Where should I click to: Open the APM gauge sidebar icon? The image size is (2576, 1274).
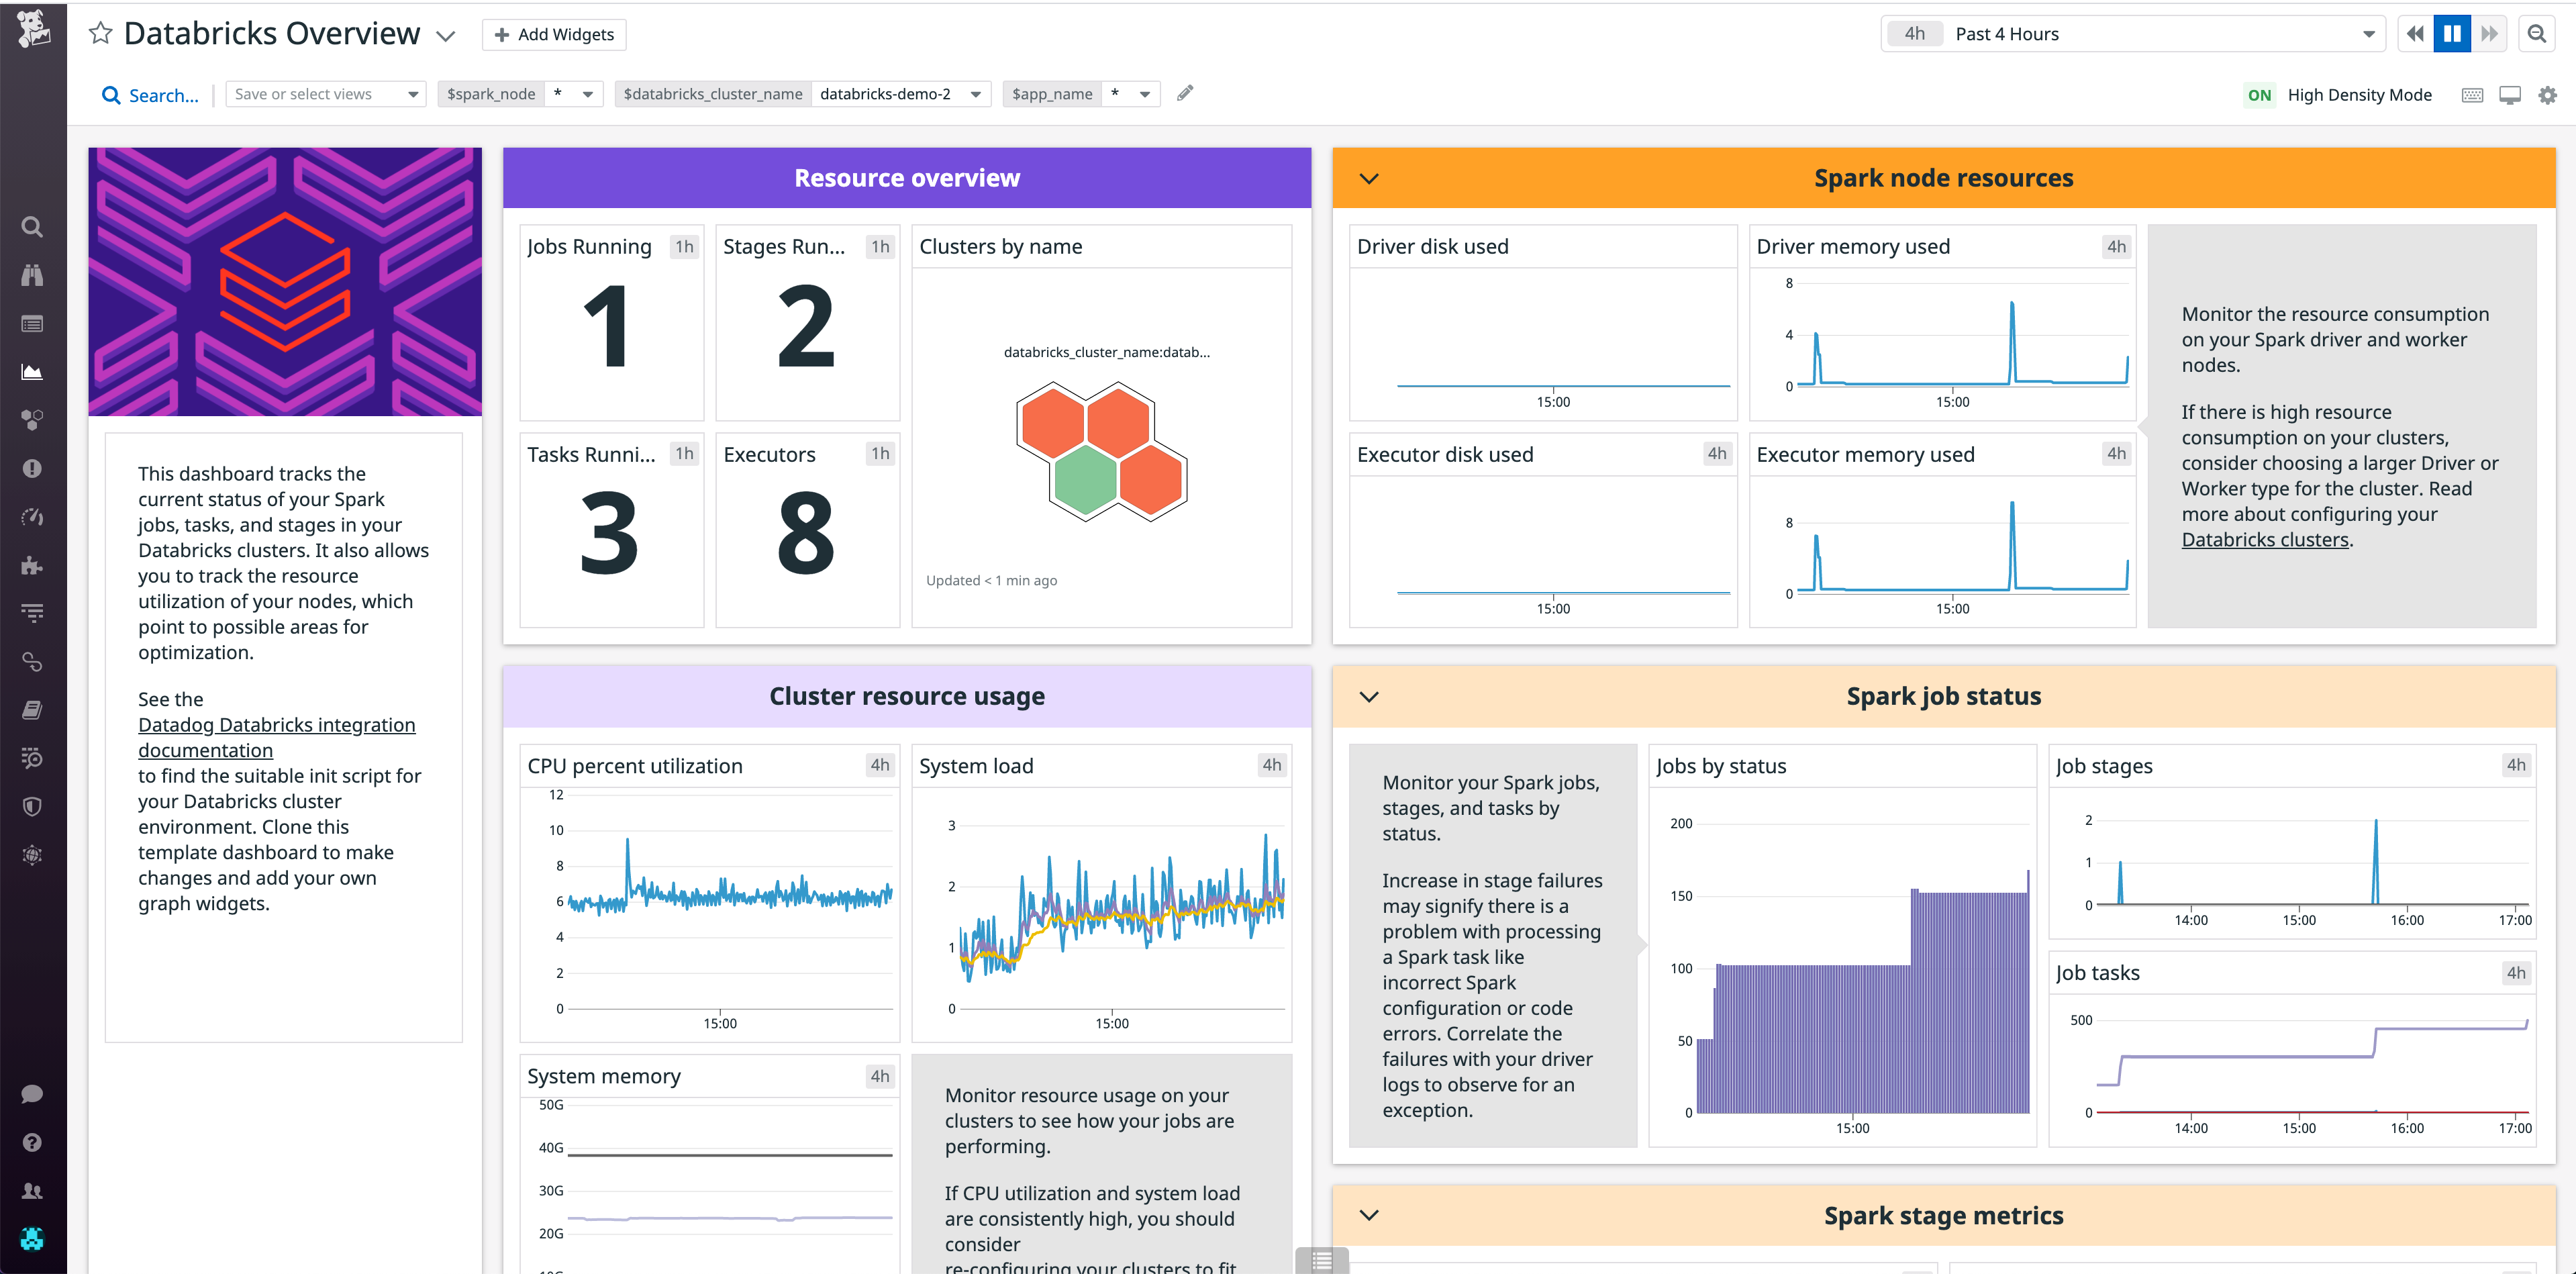point(32,516)
